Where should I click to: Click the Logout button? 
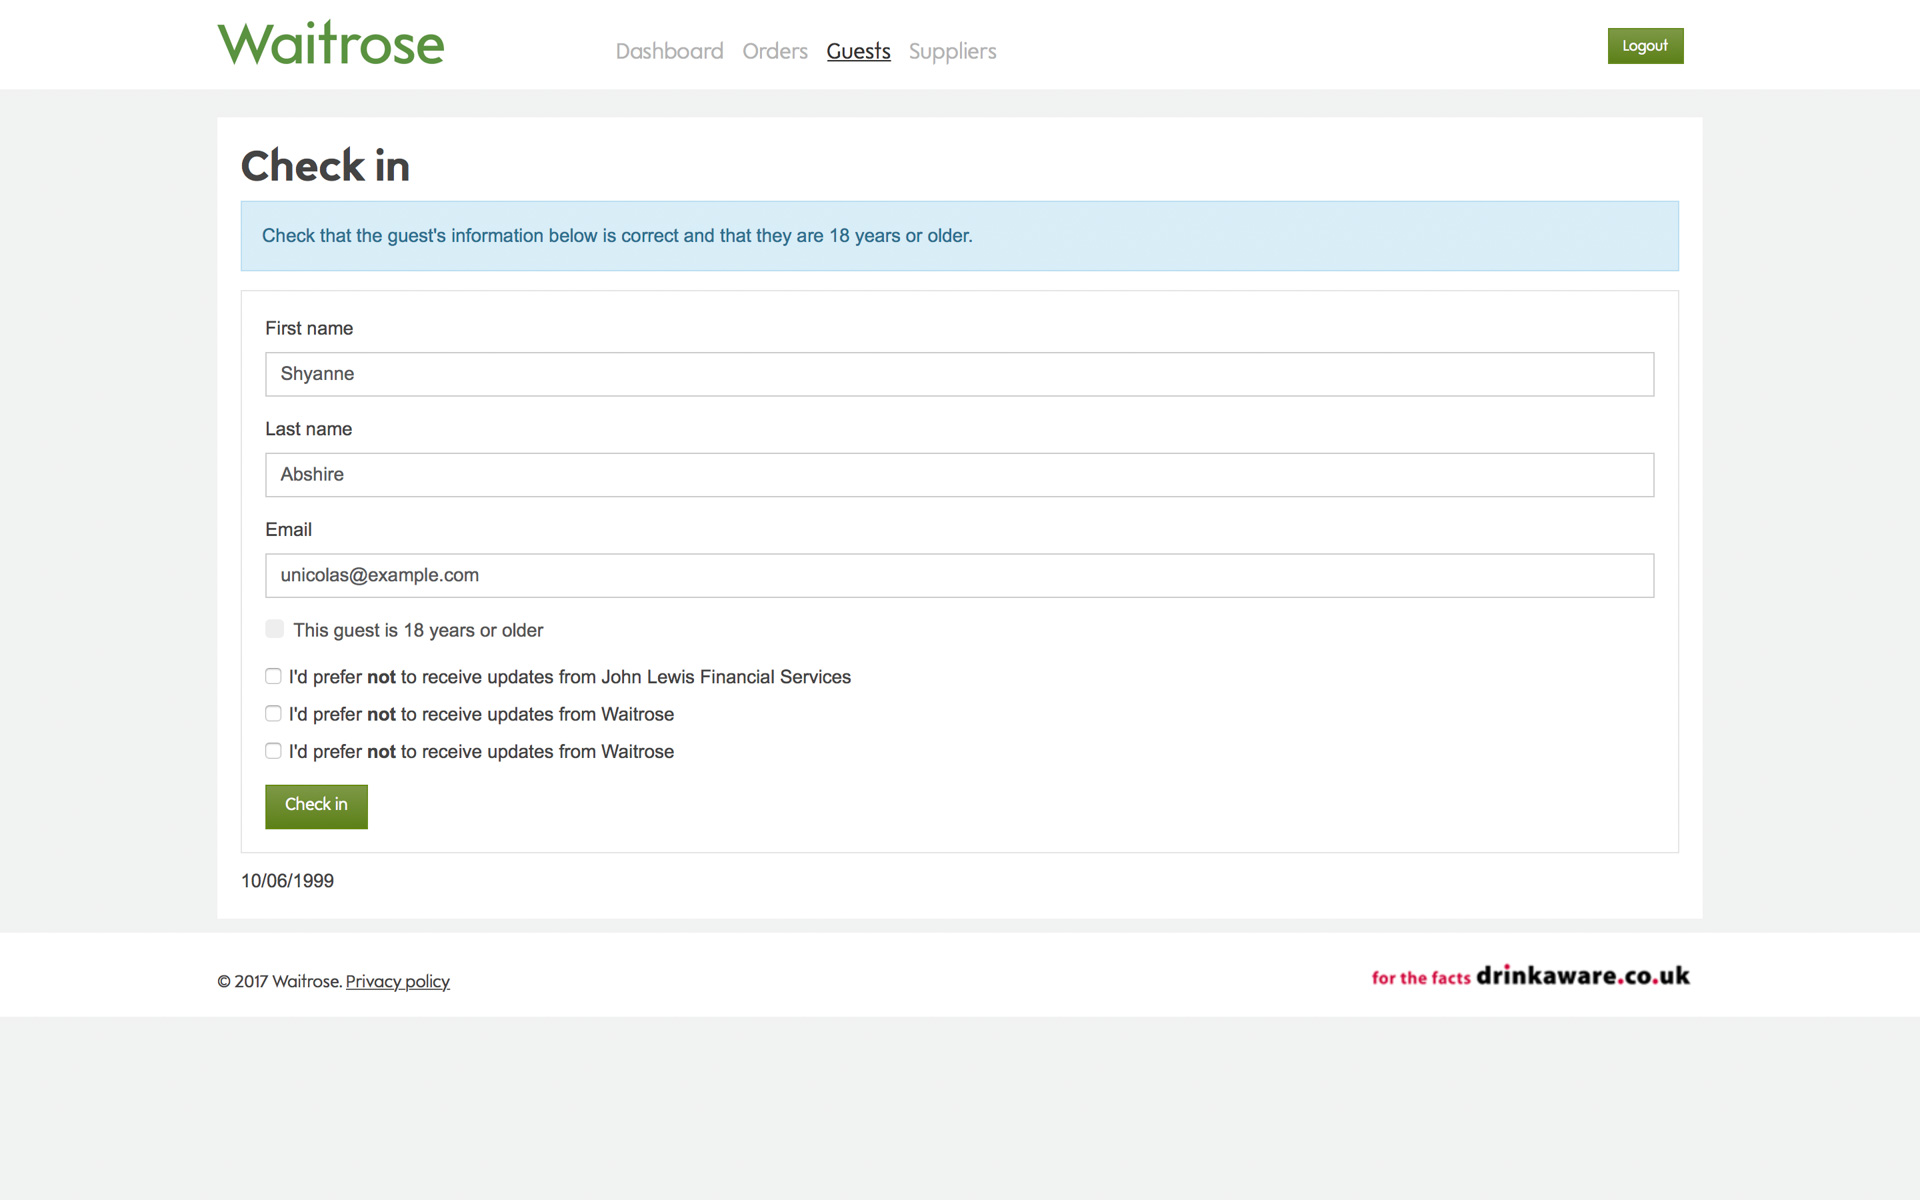[x=1645, y=46]
